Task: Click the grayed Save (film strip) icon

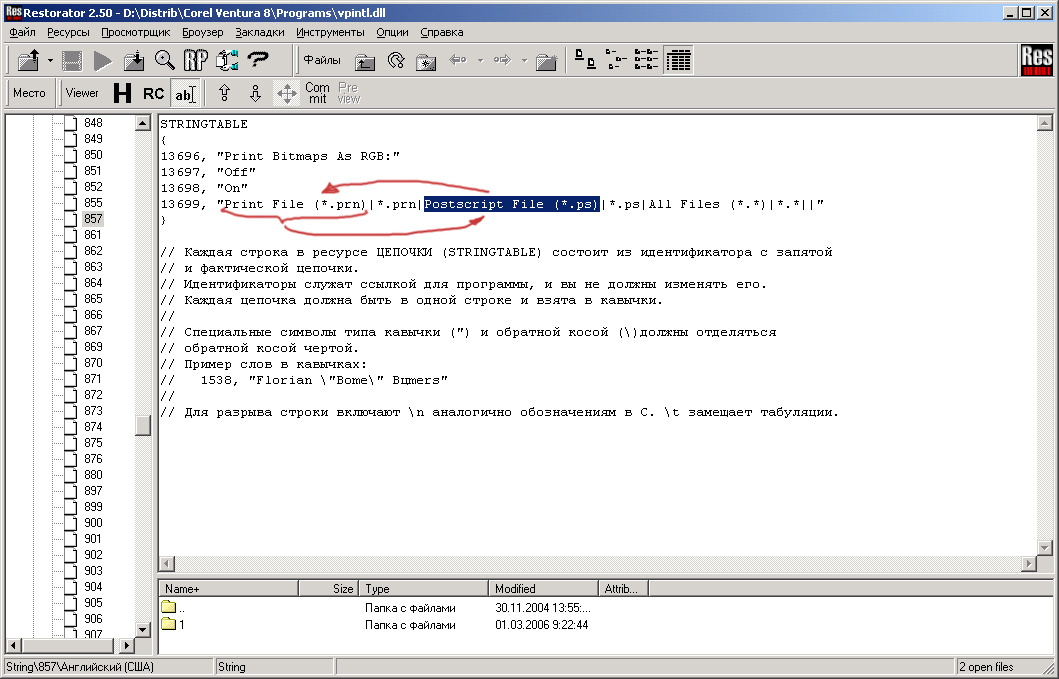Action: pos(72,60)
